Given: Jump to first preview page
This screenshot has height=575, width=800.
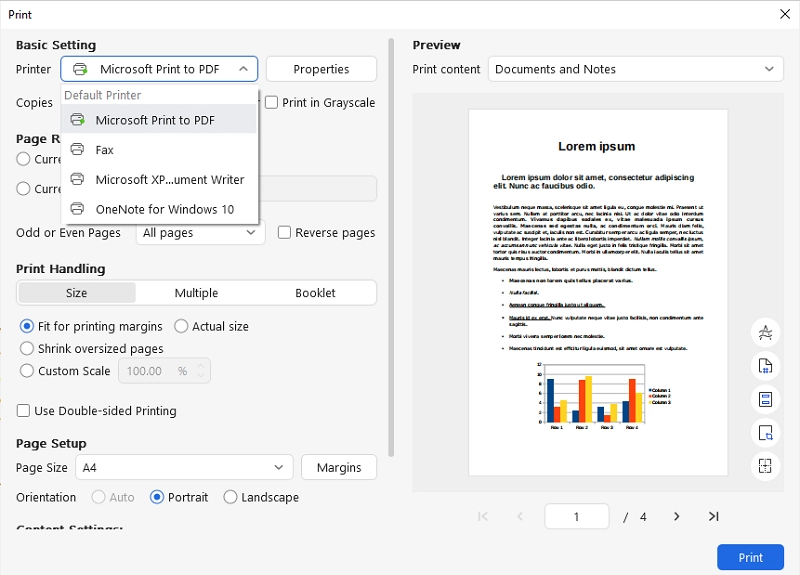Looking at the screenshot, I should pyautogui.click(x=483, y=516).
